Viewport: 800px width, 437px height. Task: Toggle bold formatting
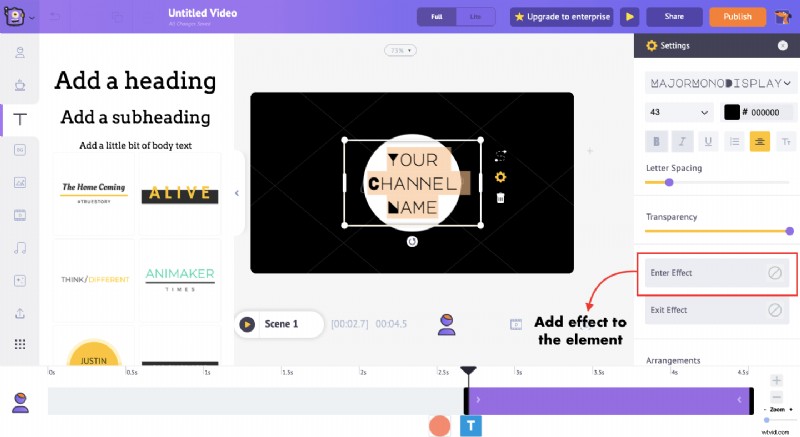(657, 142)
